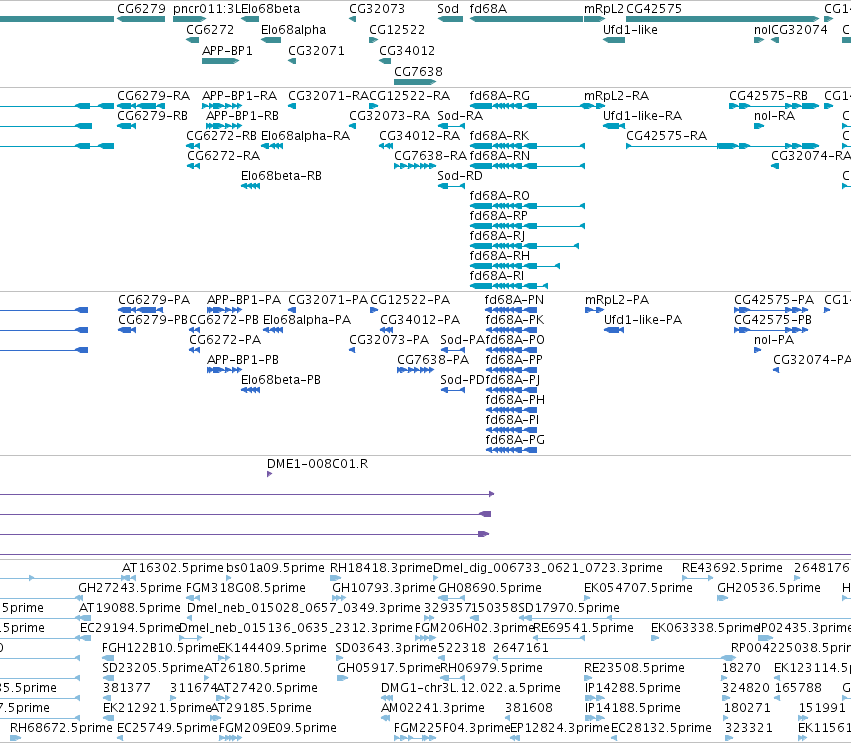Open the nol-RA transcript label

[774, 116]
